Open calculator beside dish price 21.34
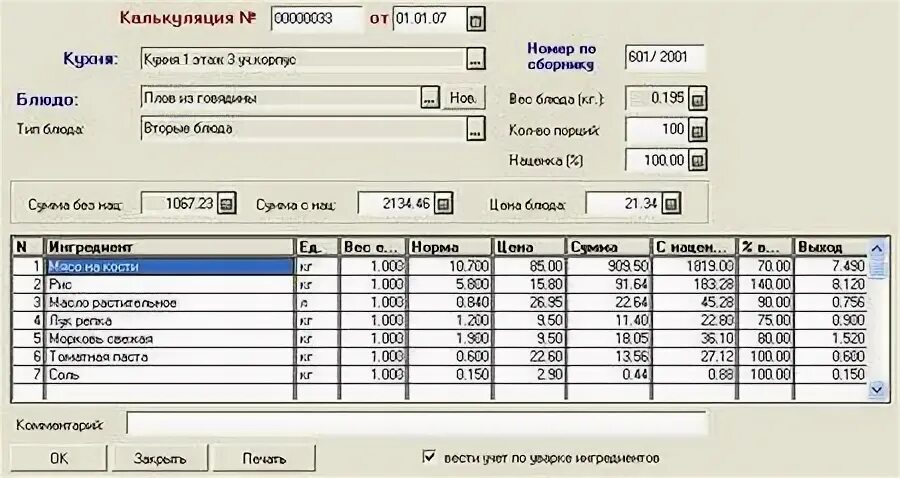Image resolution: width=900 pixels, height=478 pixels. pos(672,204)
